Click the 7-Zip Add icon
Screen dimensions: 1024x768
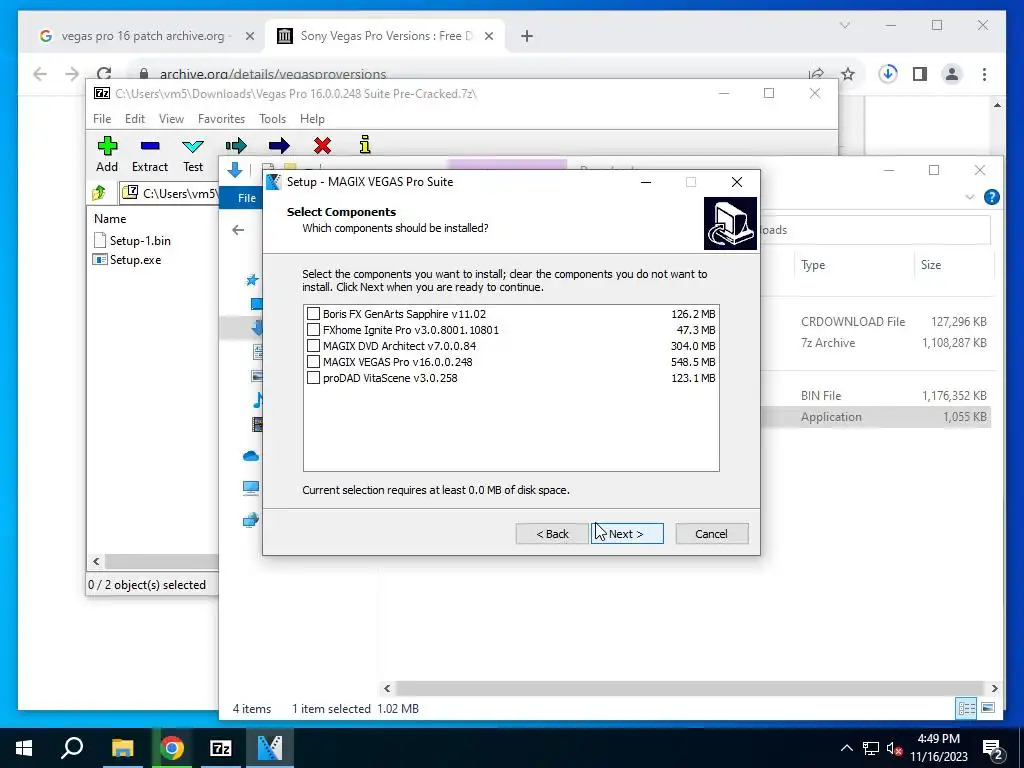[x=107, y=146]
